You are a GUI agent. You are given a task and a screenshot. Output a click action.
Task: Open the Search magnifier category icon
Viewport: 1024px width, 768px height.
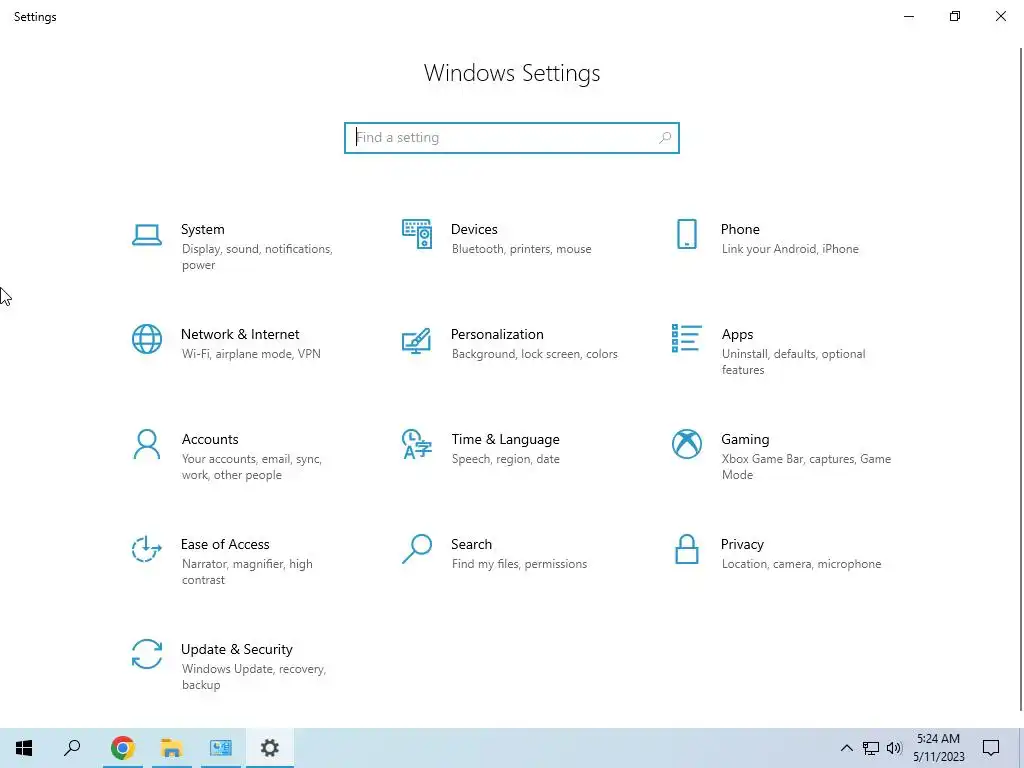pos(417,549)
